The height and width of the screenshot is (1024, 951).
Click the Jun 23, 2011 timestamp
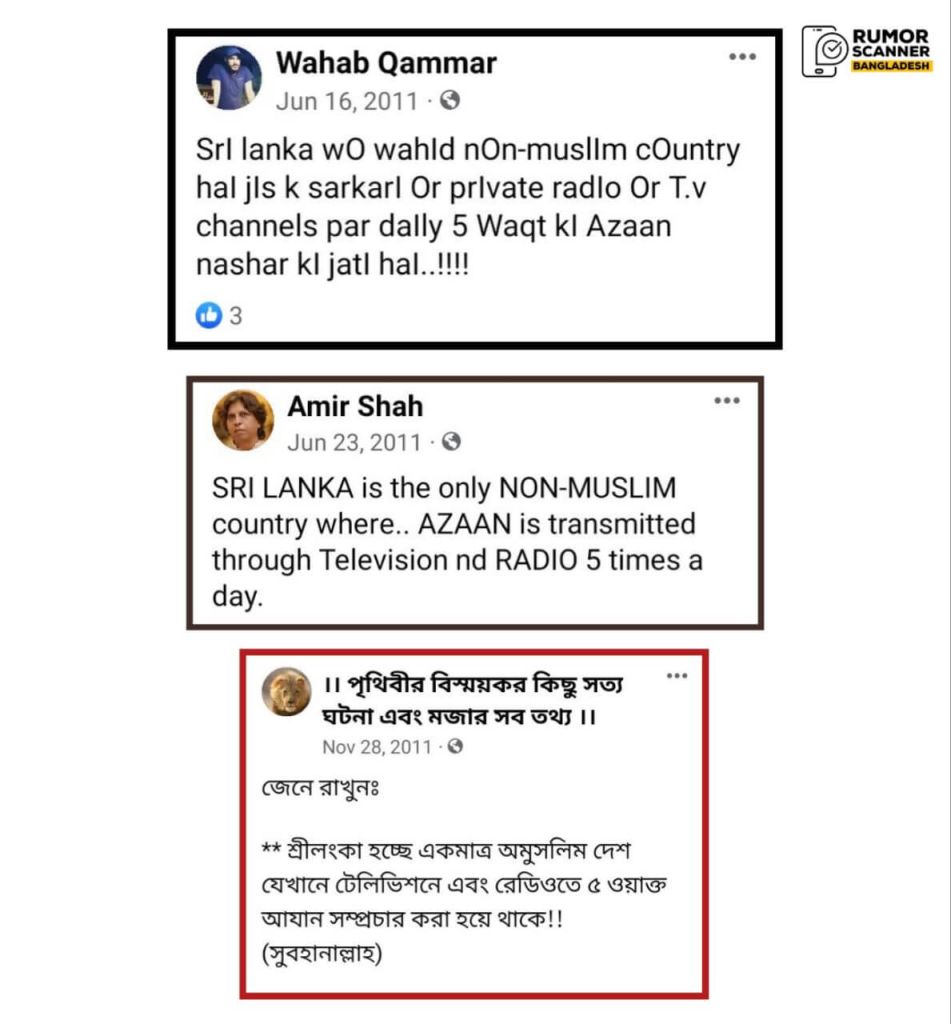tap(354, 443)
